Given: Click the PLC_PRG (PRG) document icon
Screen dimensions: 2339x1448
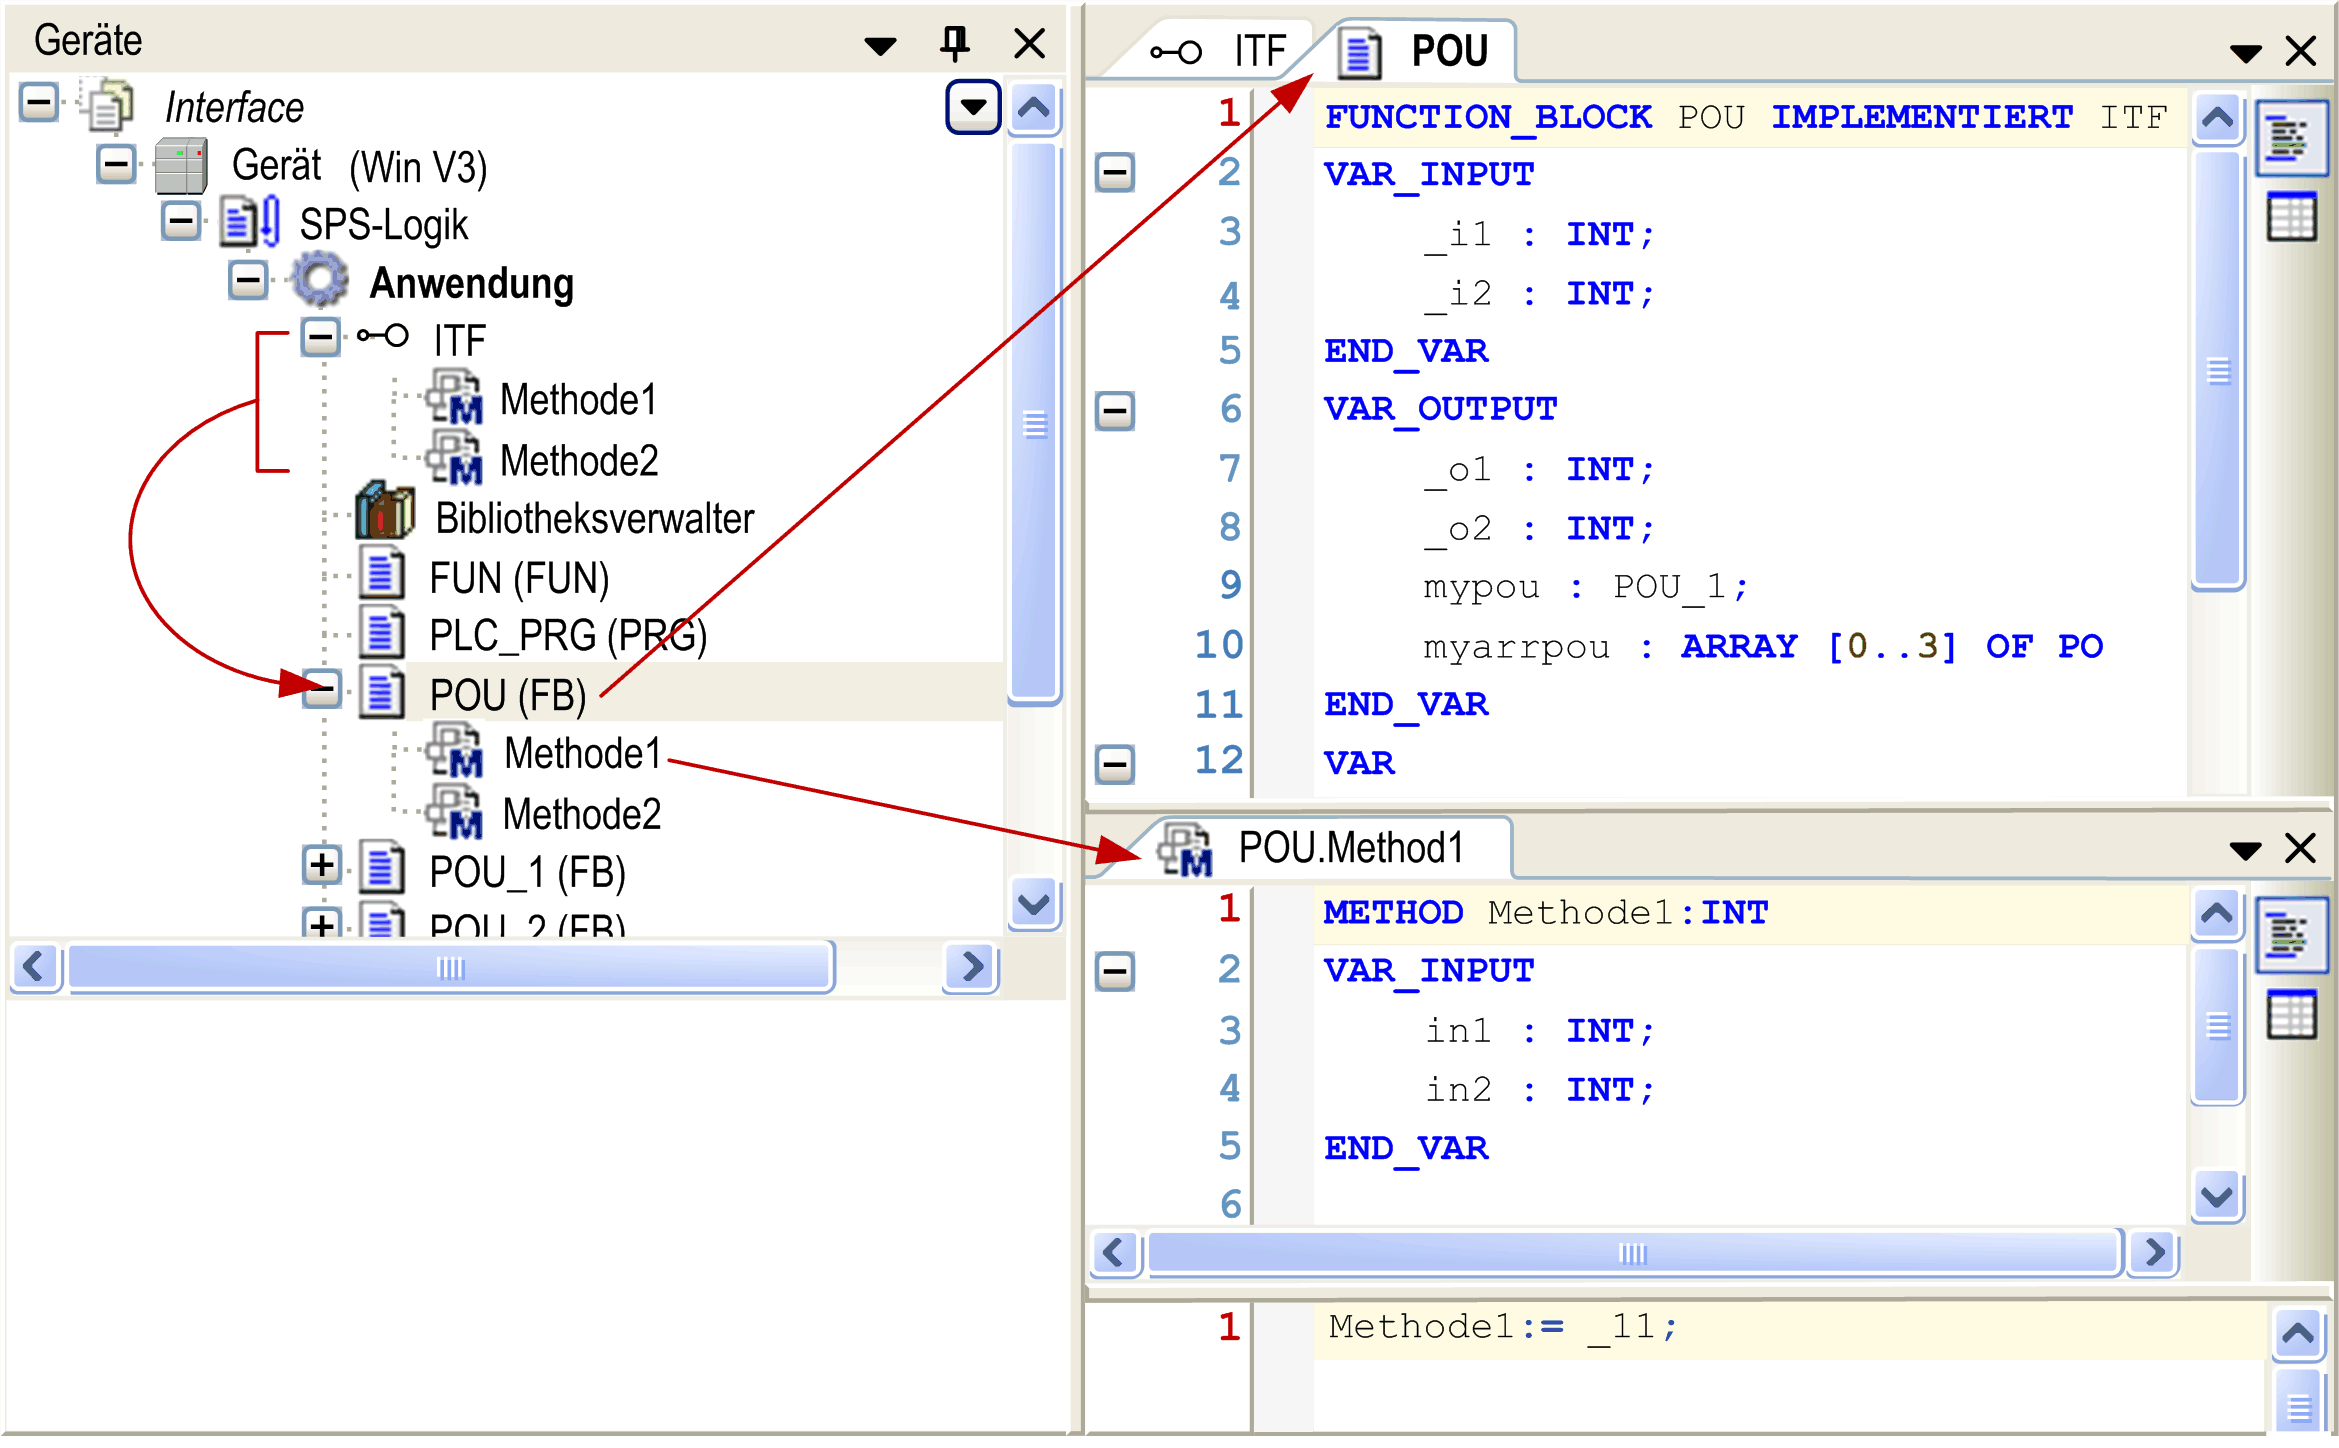Looking at the screenshot, I should (x=381, y=633).
